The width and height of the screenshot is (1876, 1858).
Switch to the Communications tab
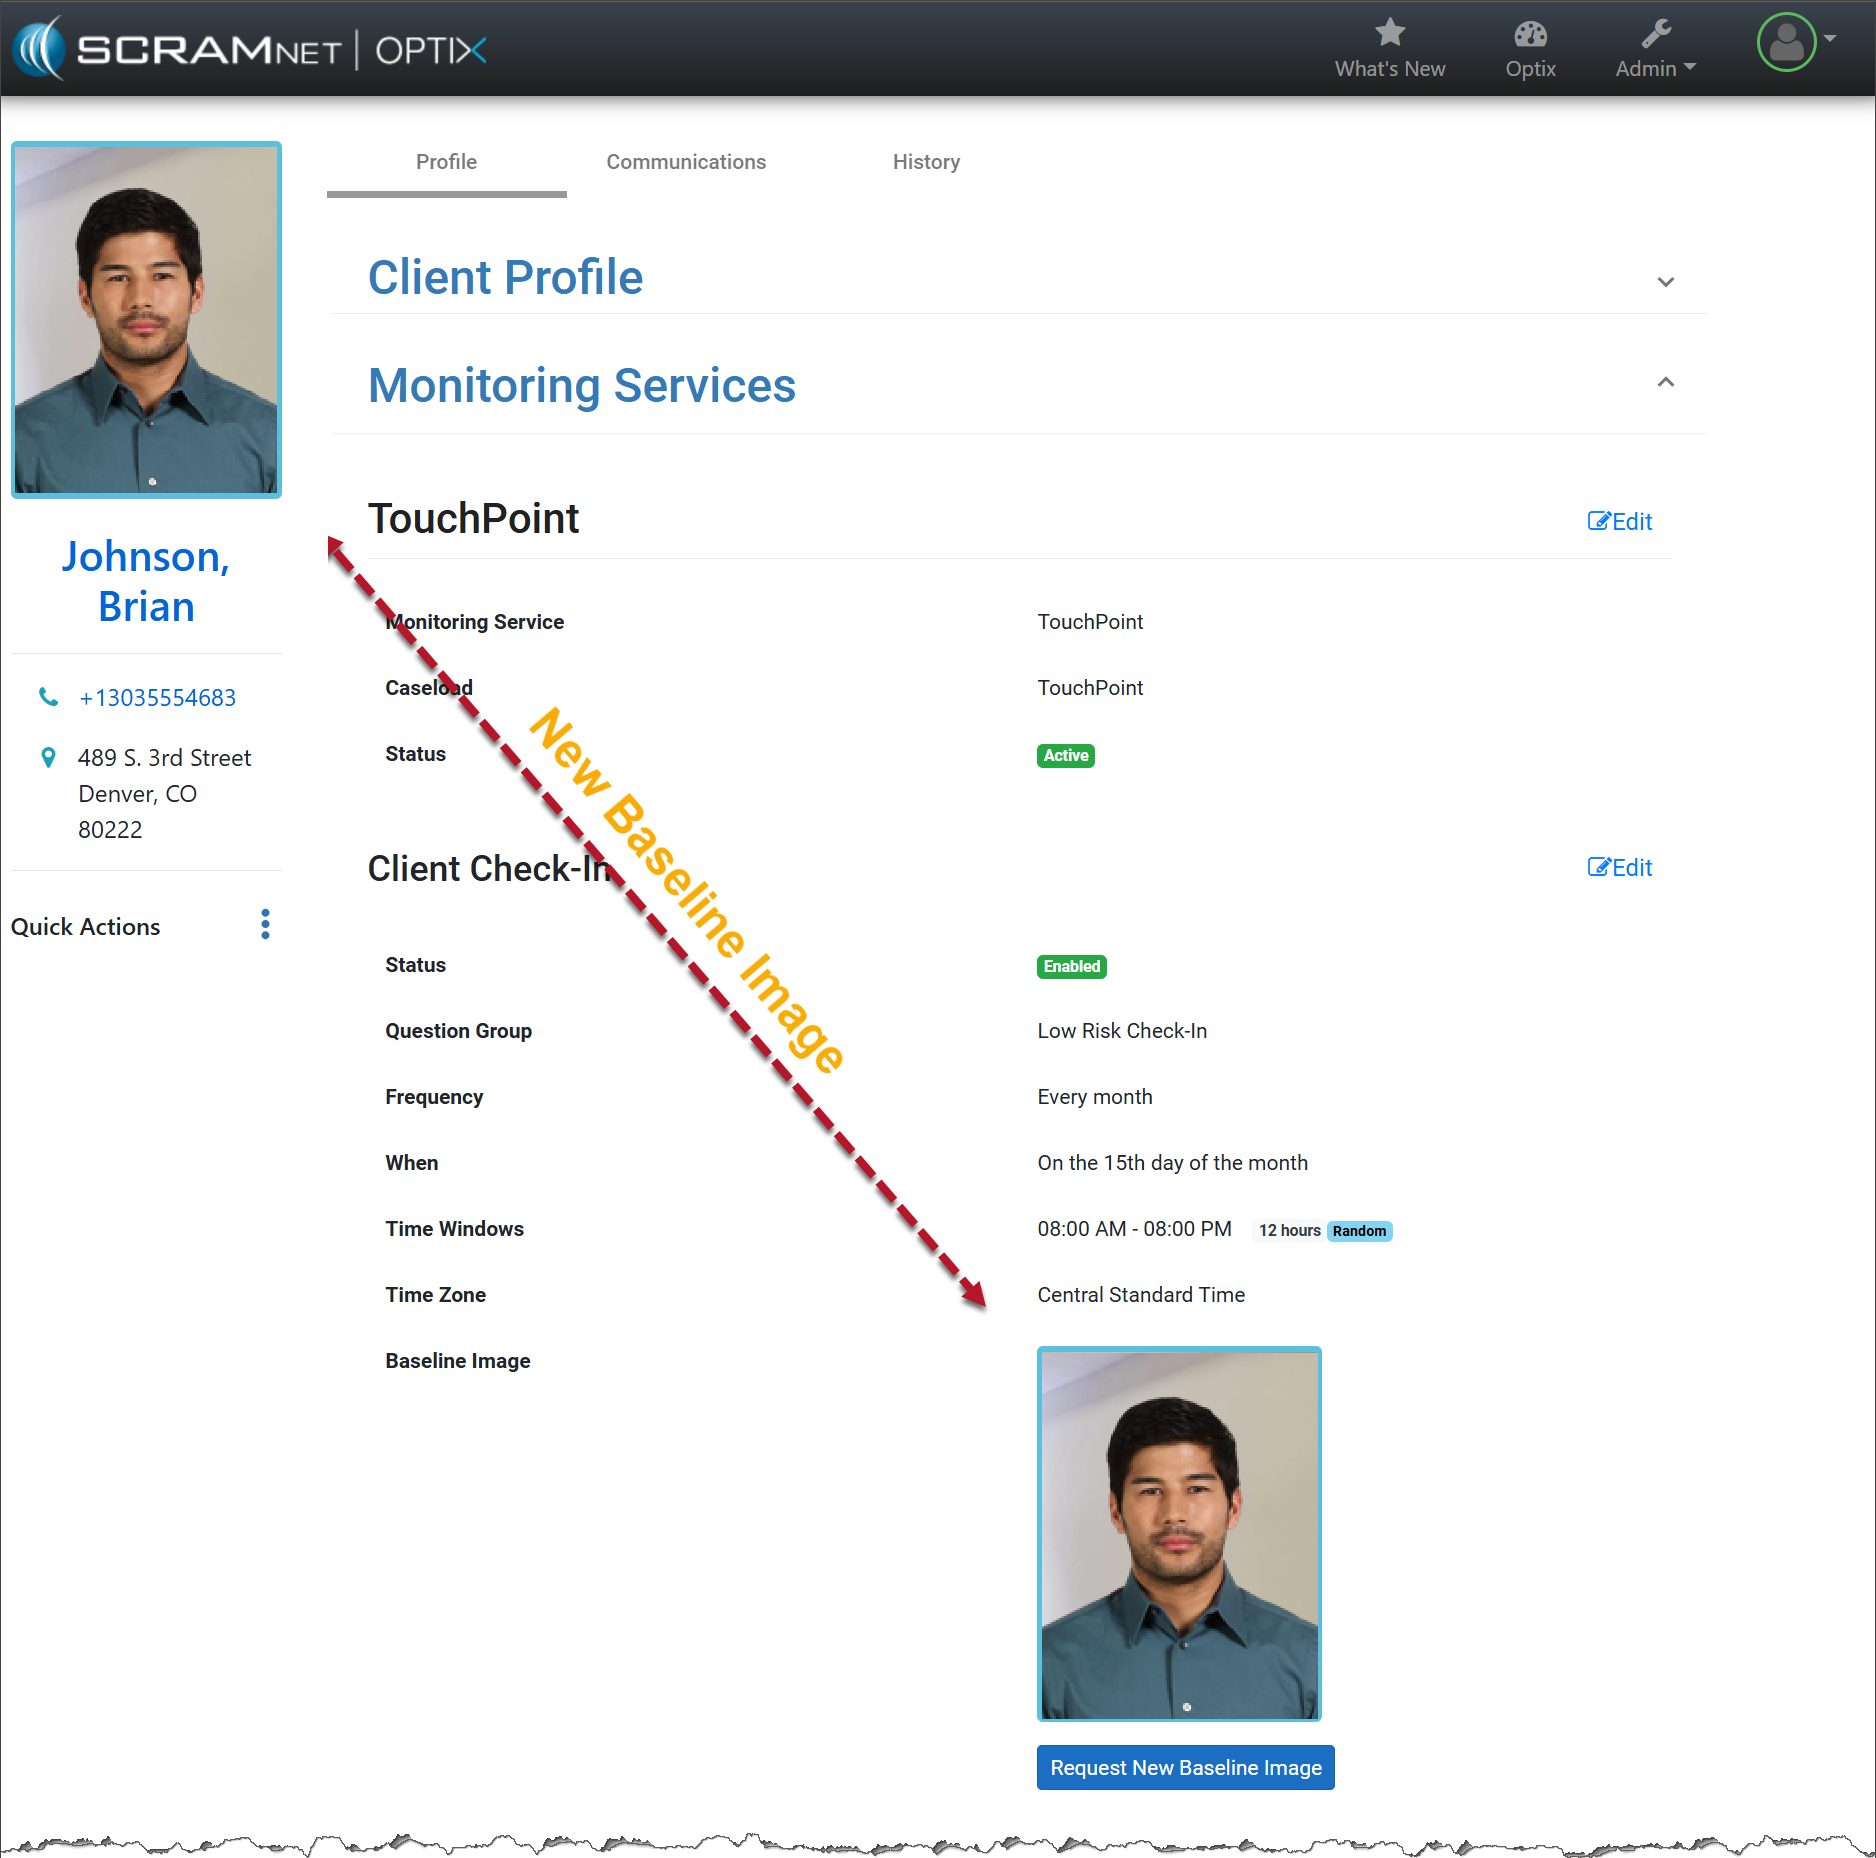(686, 162)
